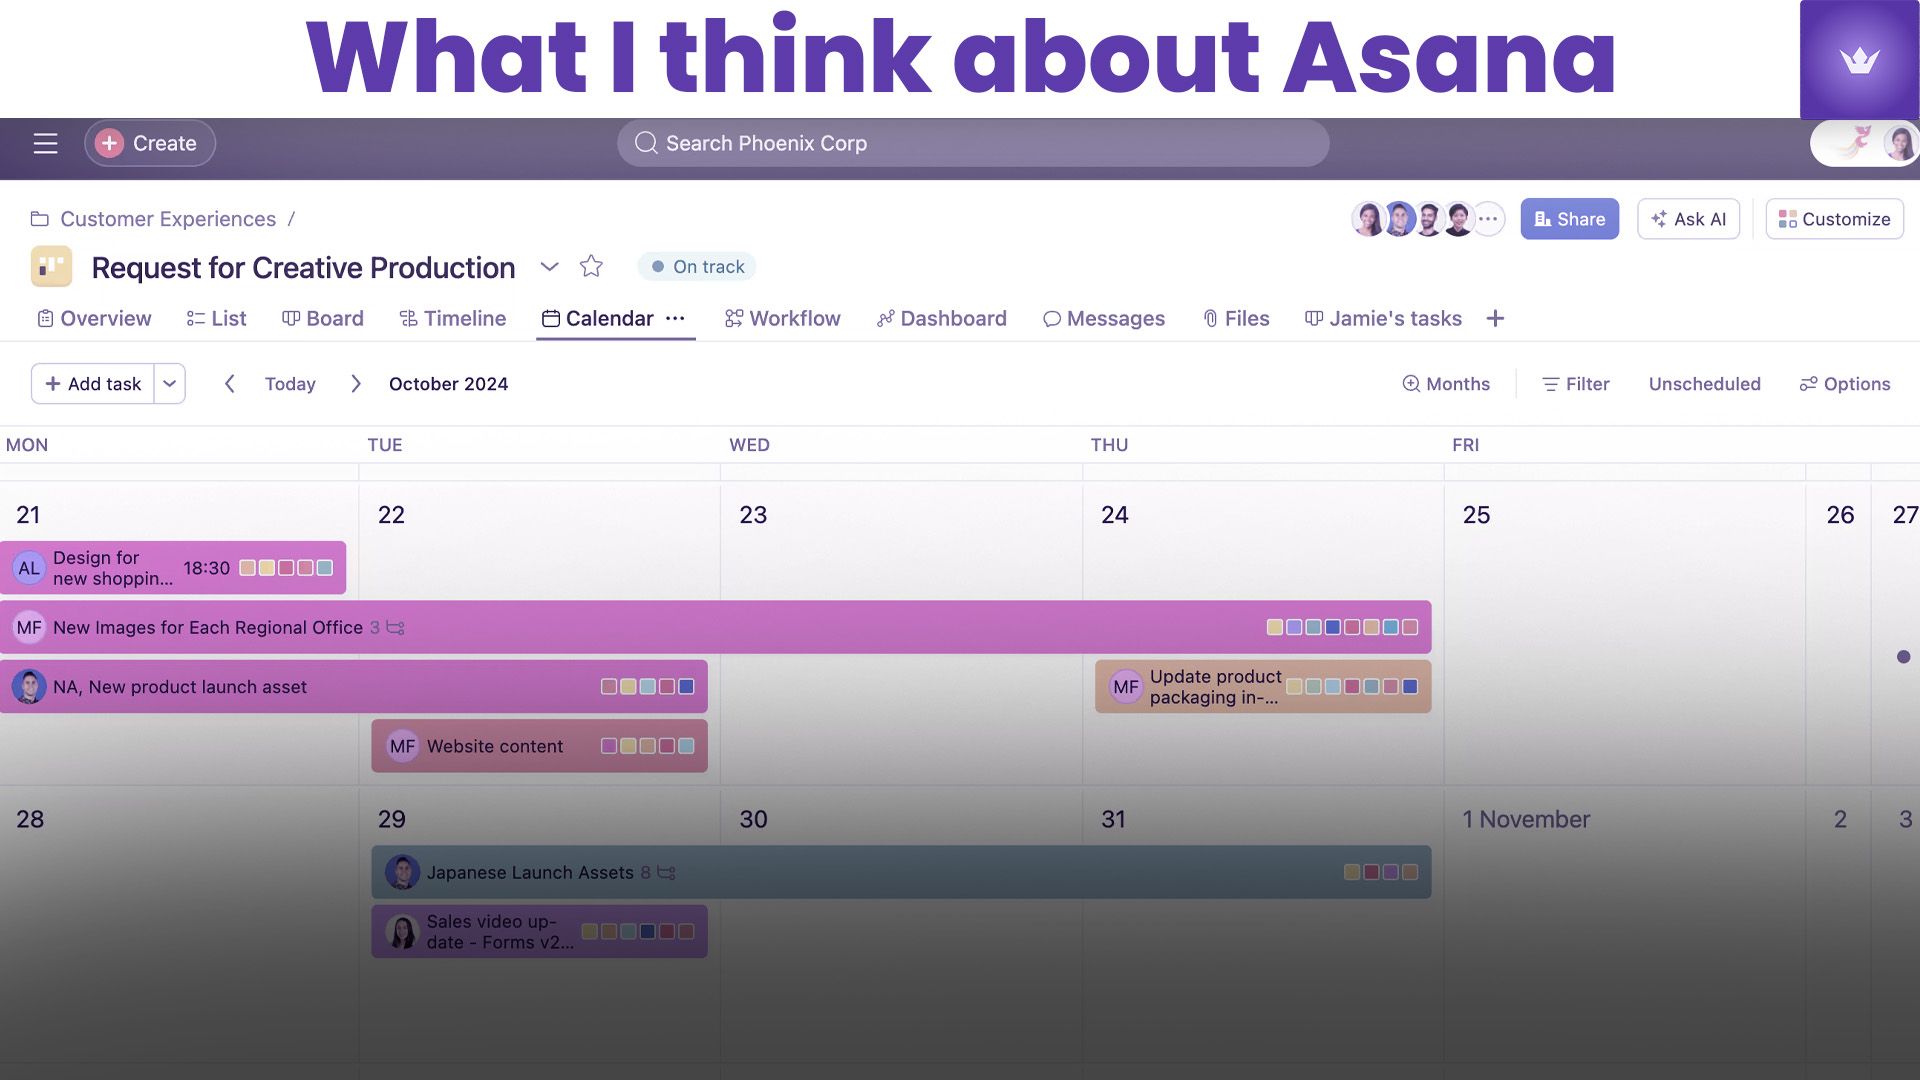Open the user profile avatar menu
Screen dimensions: 1920x1080
[x=1898, y=143]
